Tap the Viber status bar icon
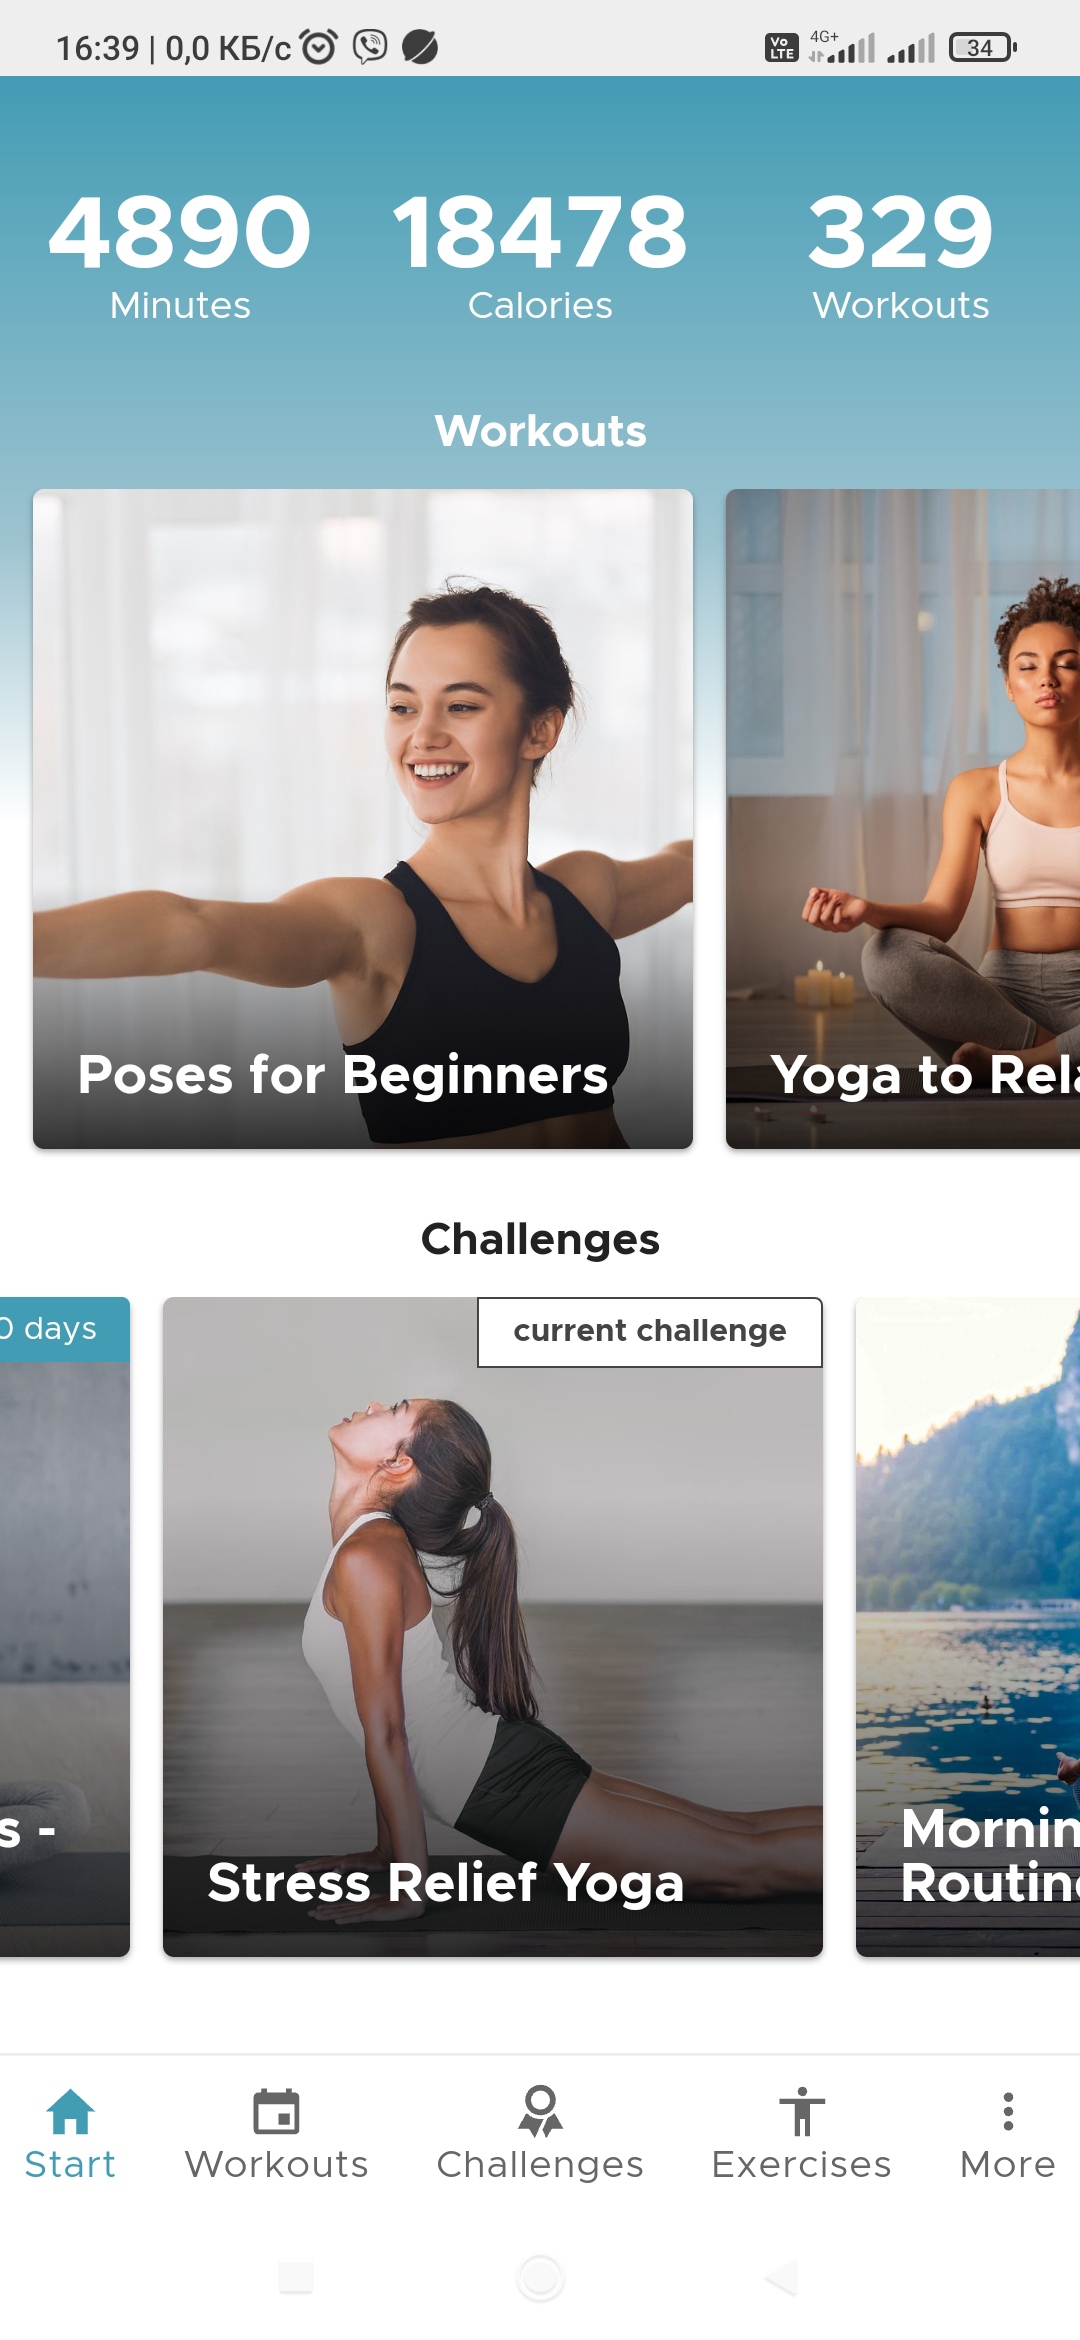The width and height of the screenshot is (1080, 2340). coord(370,47)
